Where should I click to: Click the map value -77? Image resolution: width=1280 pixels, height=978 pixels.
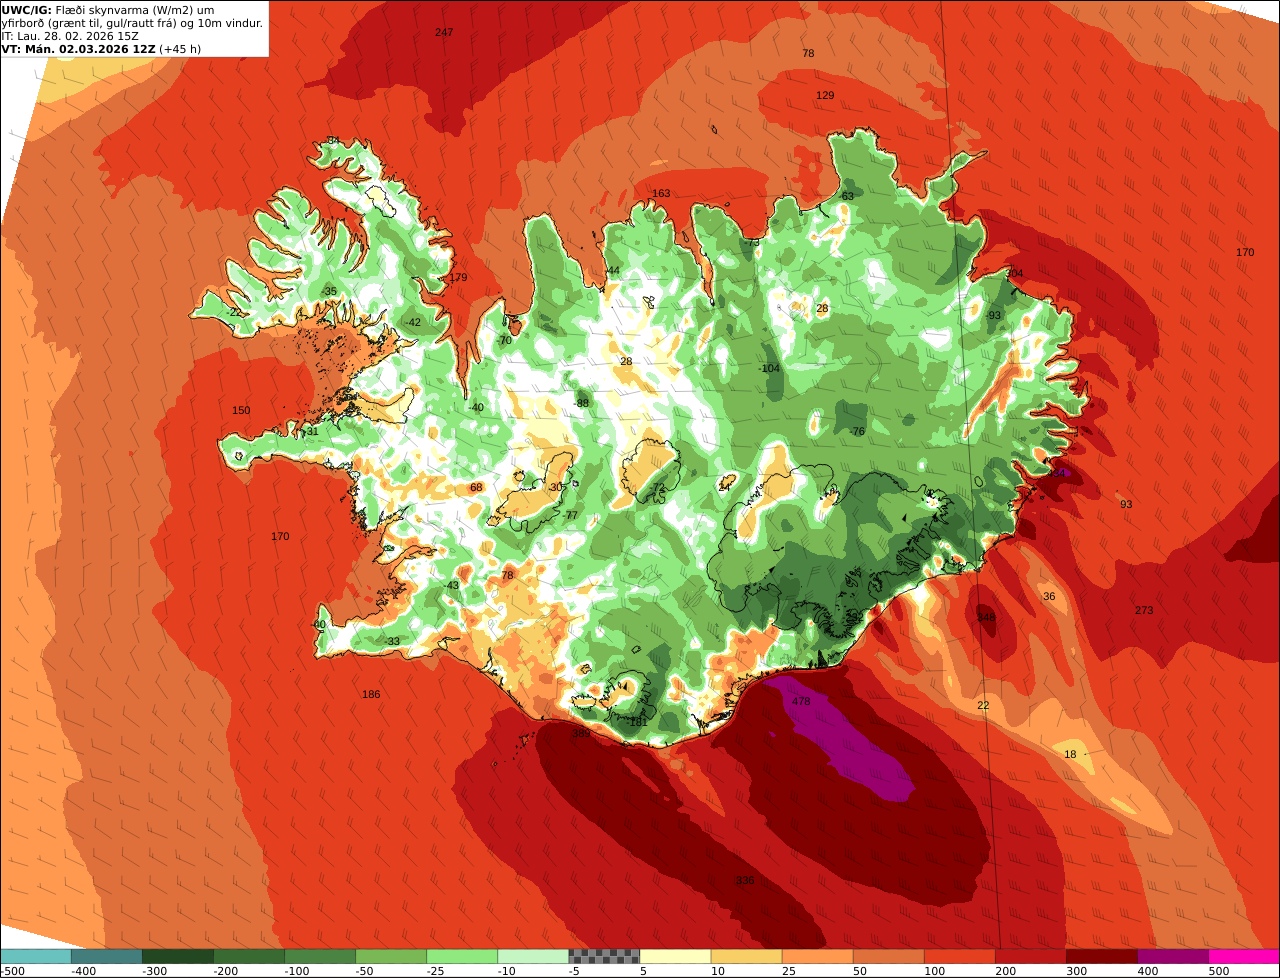click(x=571, y=516)
